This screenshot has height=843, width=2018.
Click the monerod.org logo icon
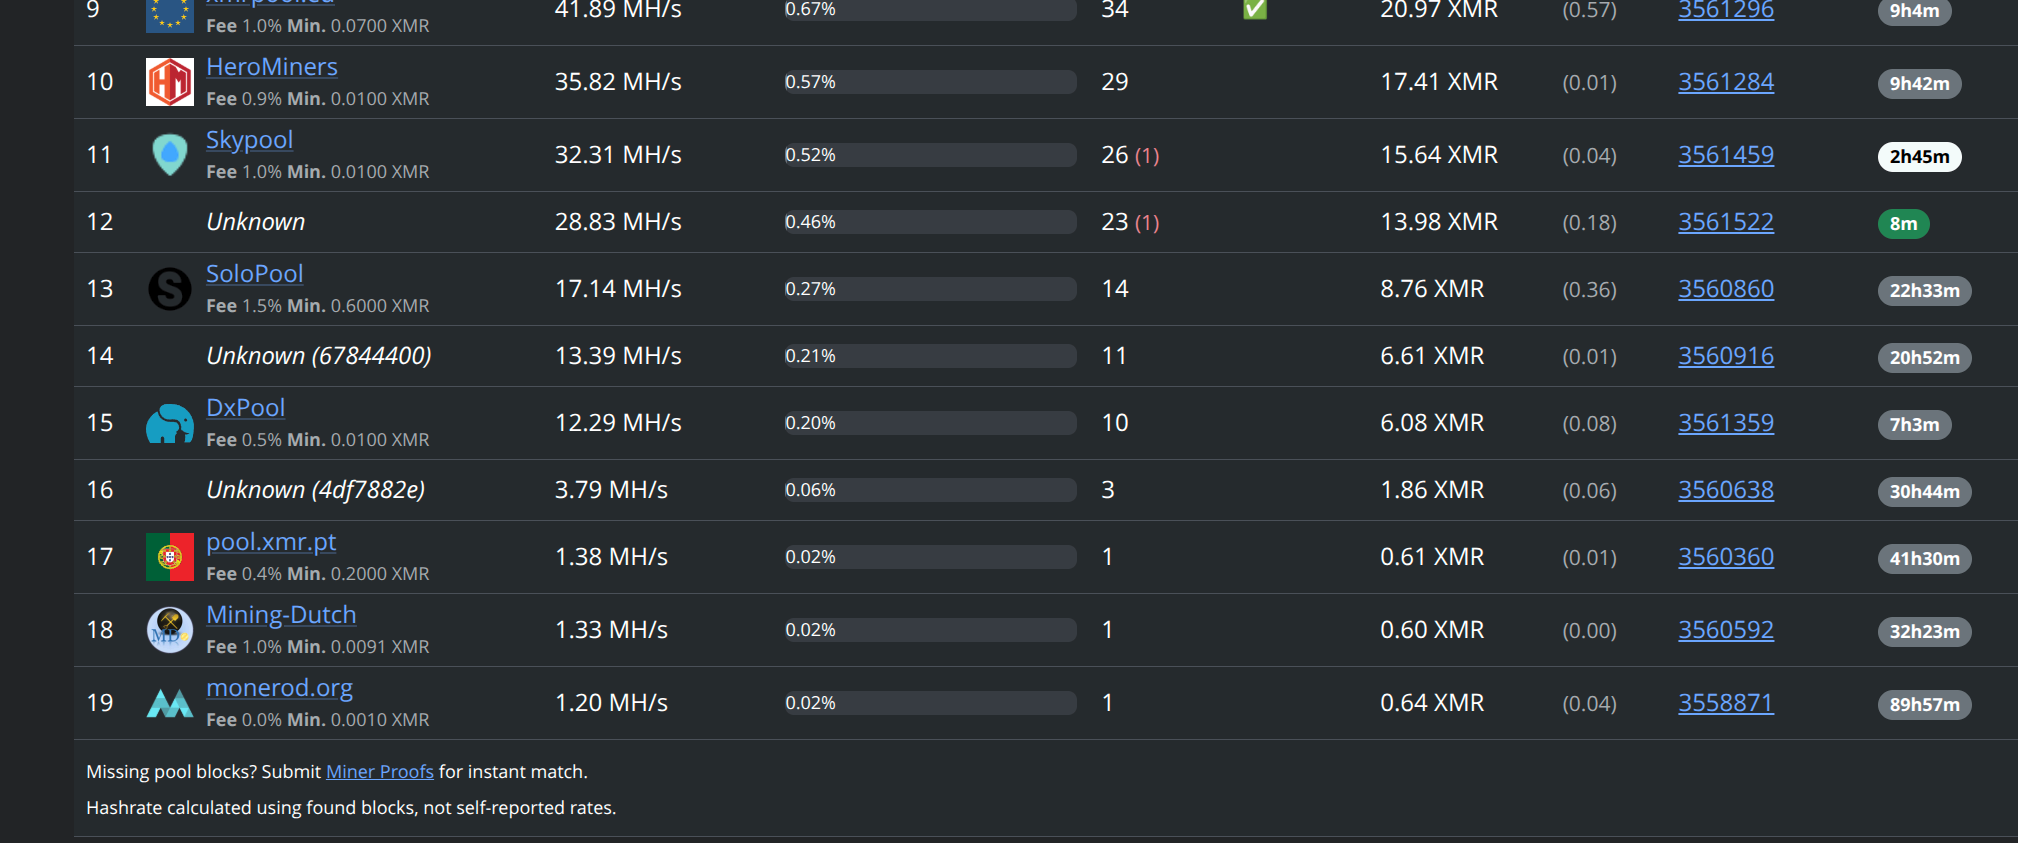[x=170, y=703]
